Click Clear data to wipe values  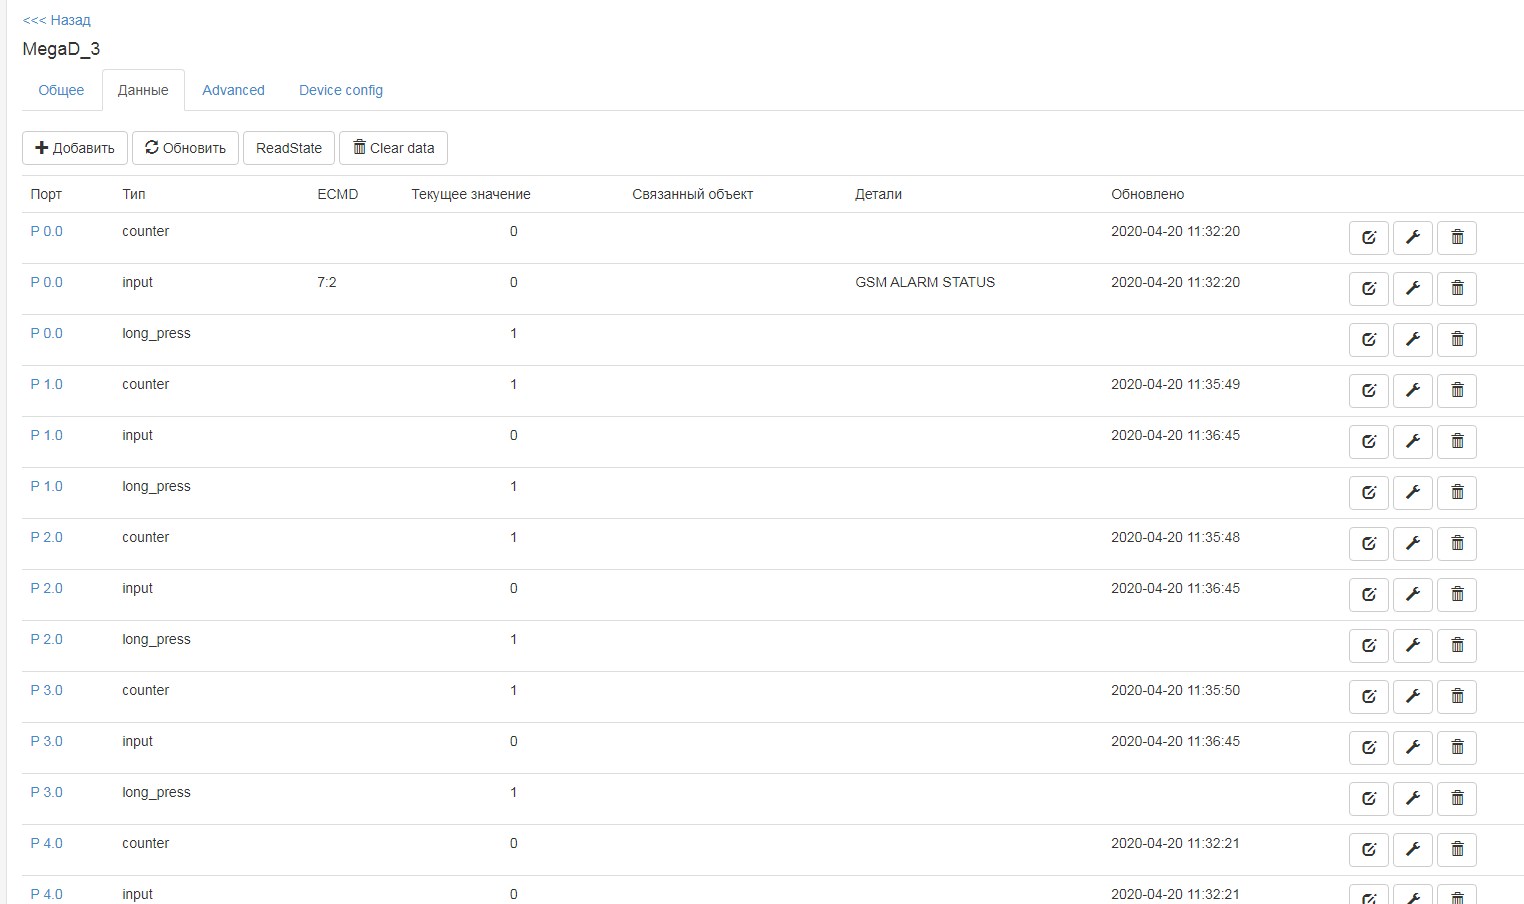tap(393, 147)
